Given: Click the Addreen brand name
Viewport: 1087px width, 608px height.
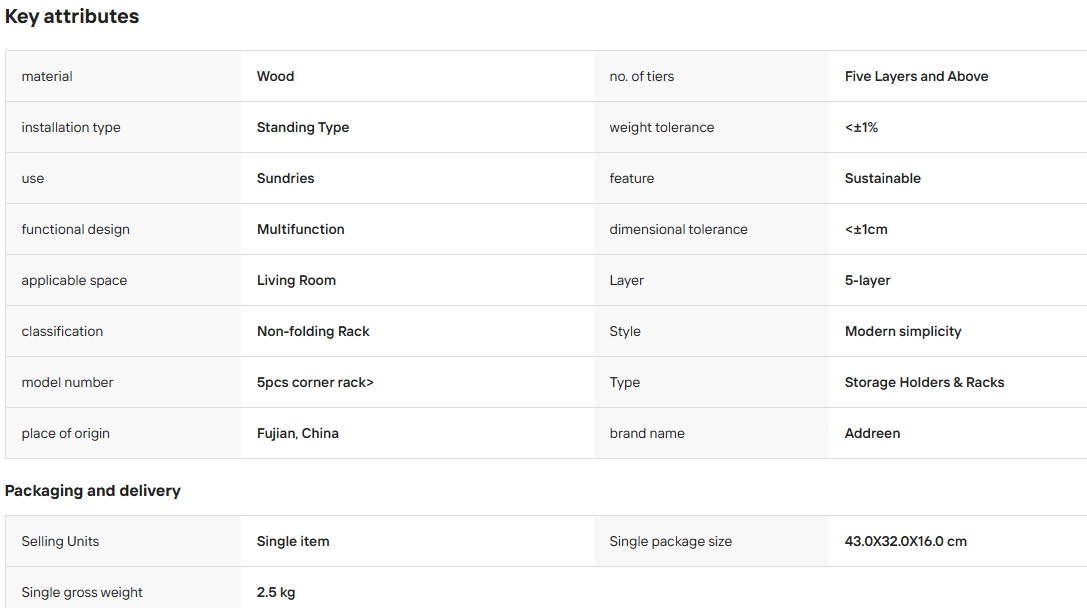Looking at the screenshot, I should [872, 433].
